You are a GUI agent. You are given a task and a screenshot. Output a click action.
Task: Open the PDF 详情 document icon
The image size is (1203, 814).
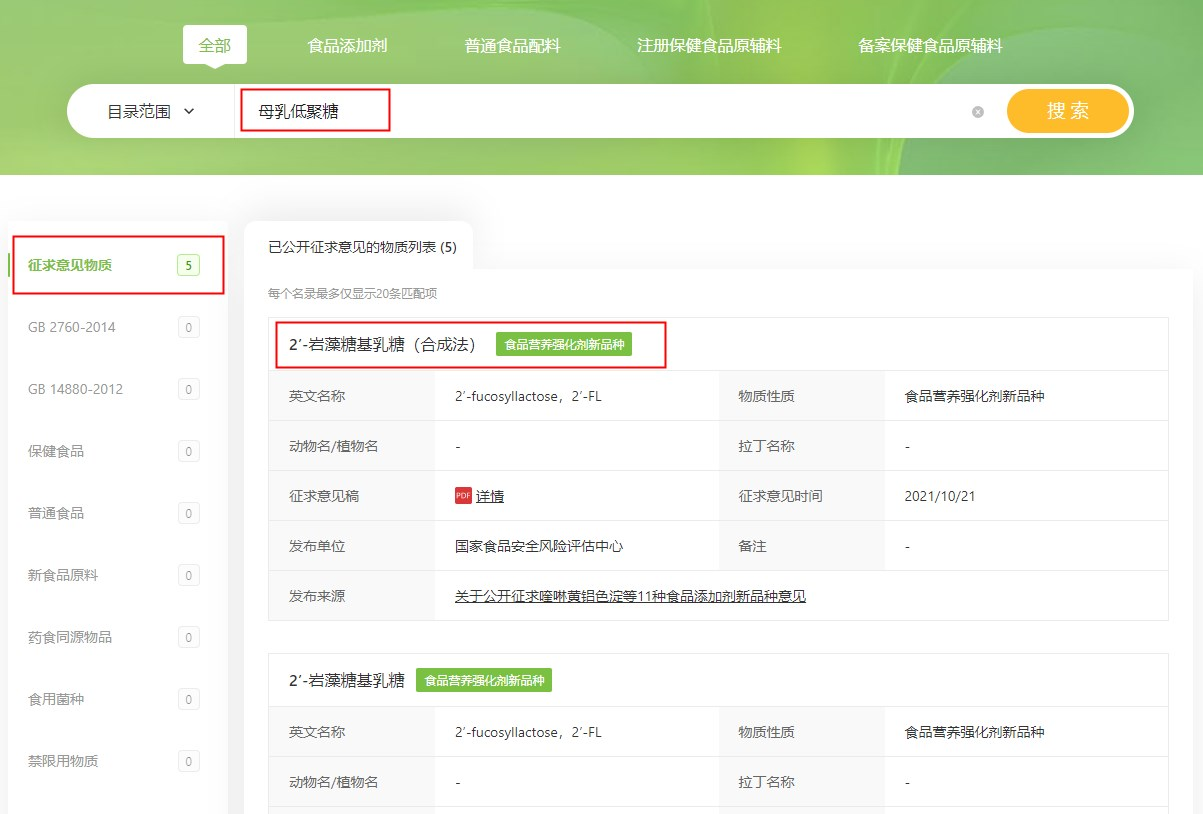click(478, 495)
